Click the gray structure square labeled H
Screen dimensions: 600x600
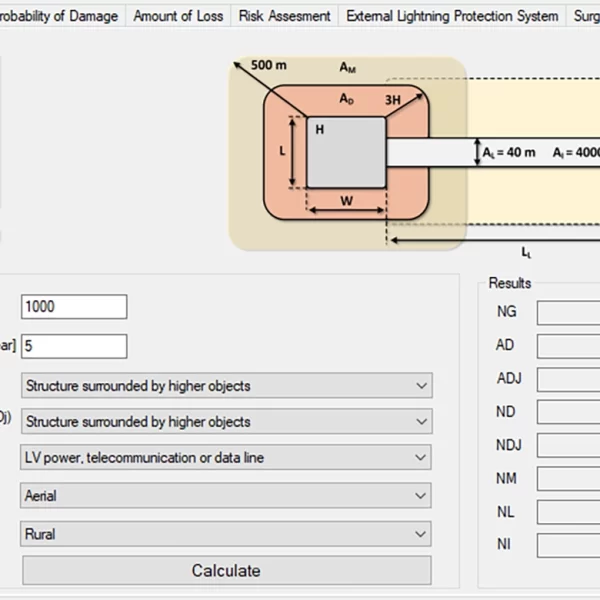(346, 152)
